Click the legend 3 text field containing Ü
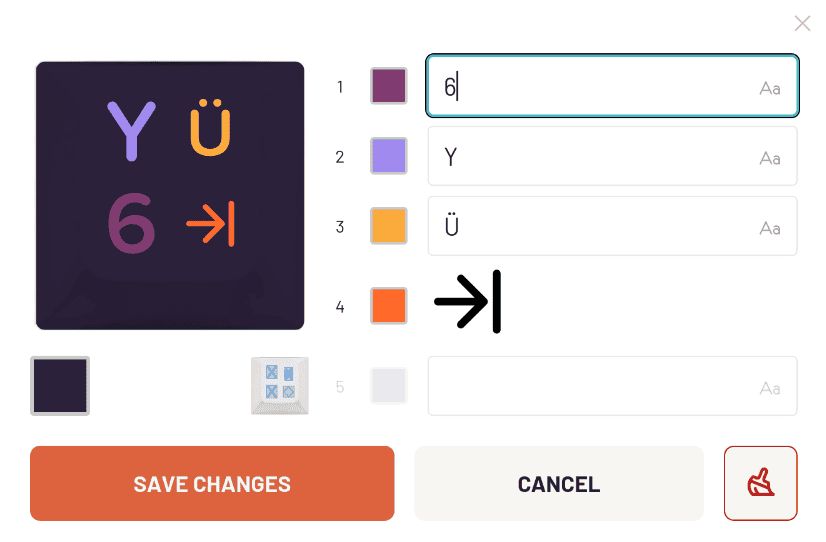Image resolution: width=826 pixels, height=542 pixels. 590,226
